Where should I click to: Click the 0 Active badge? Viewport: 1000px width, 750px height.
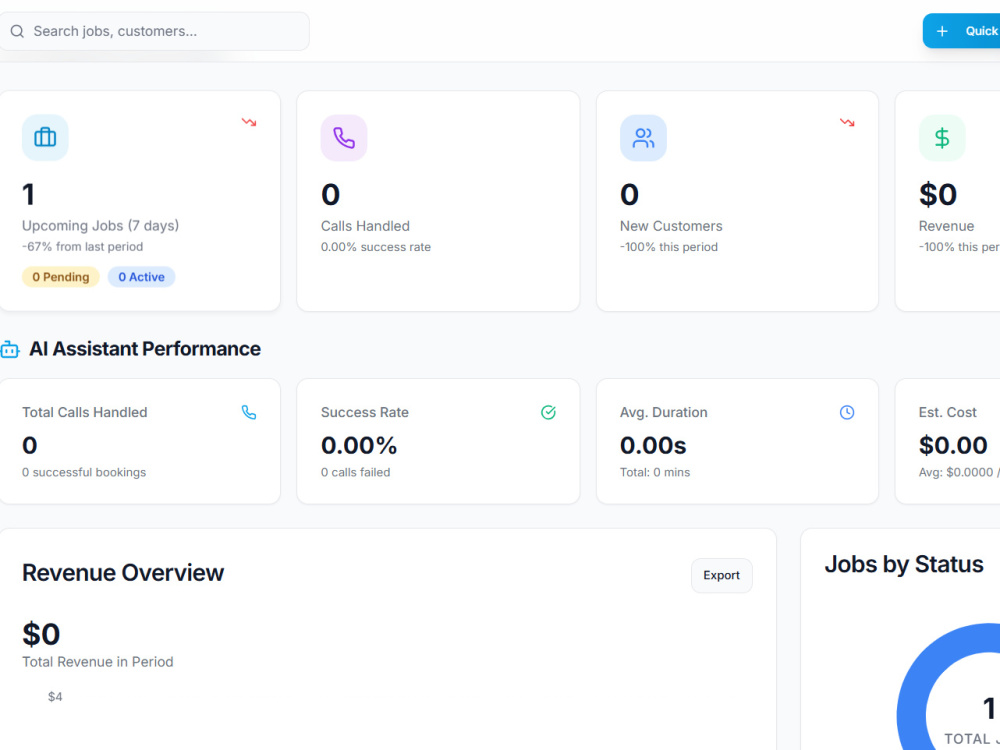pyautogui.click(x=142, y=277)
